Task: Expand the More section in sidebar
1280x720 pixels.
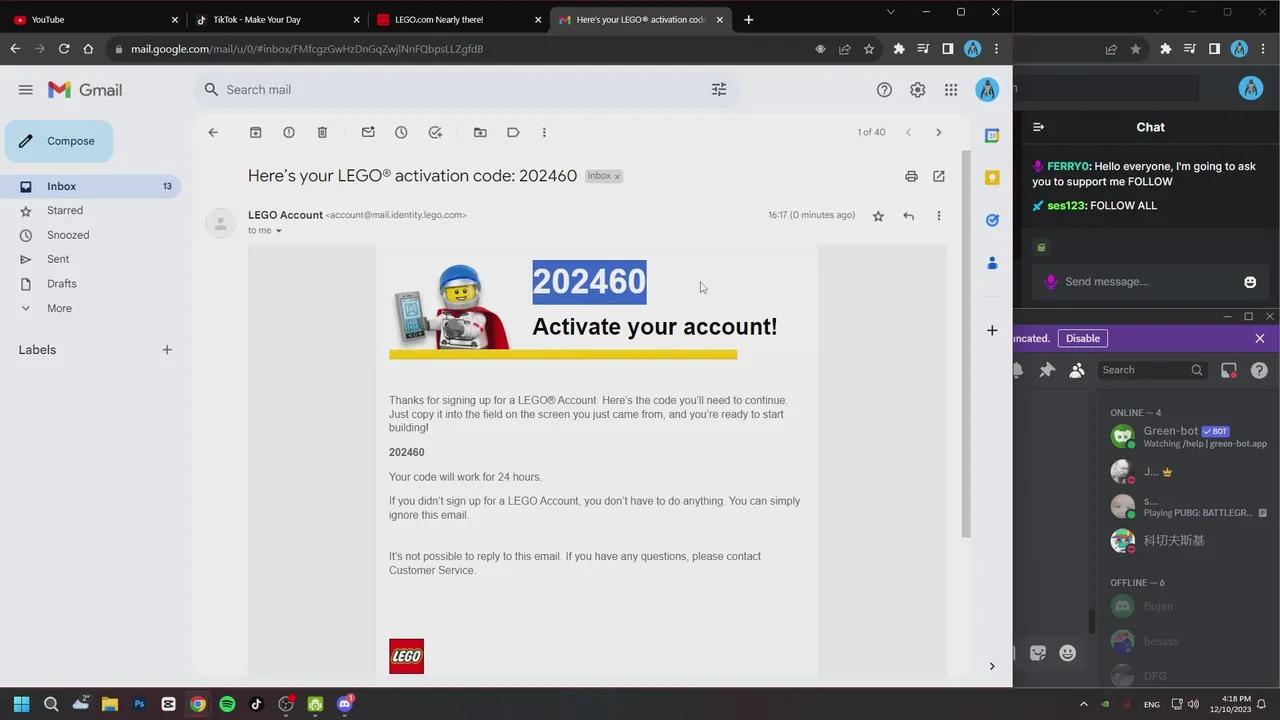Action: click(59, 308)
